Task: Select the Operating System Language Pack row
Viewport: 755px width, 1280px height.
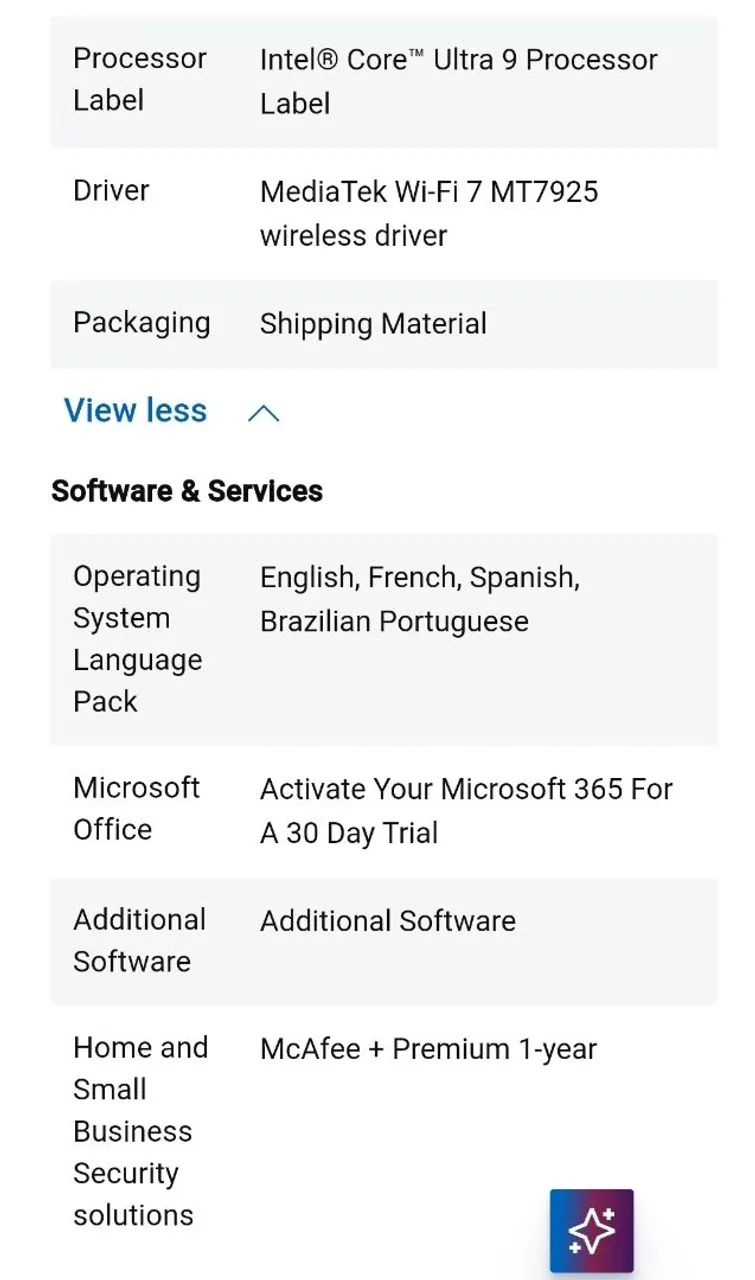Action: click(x=137, y=638)
